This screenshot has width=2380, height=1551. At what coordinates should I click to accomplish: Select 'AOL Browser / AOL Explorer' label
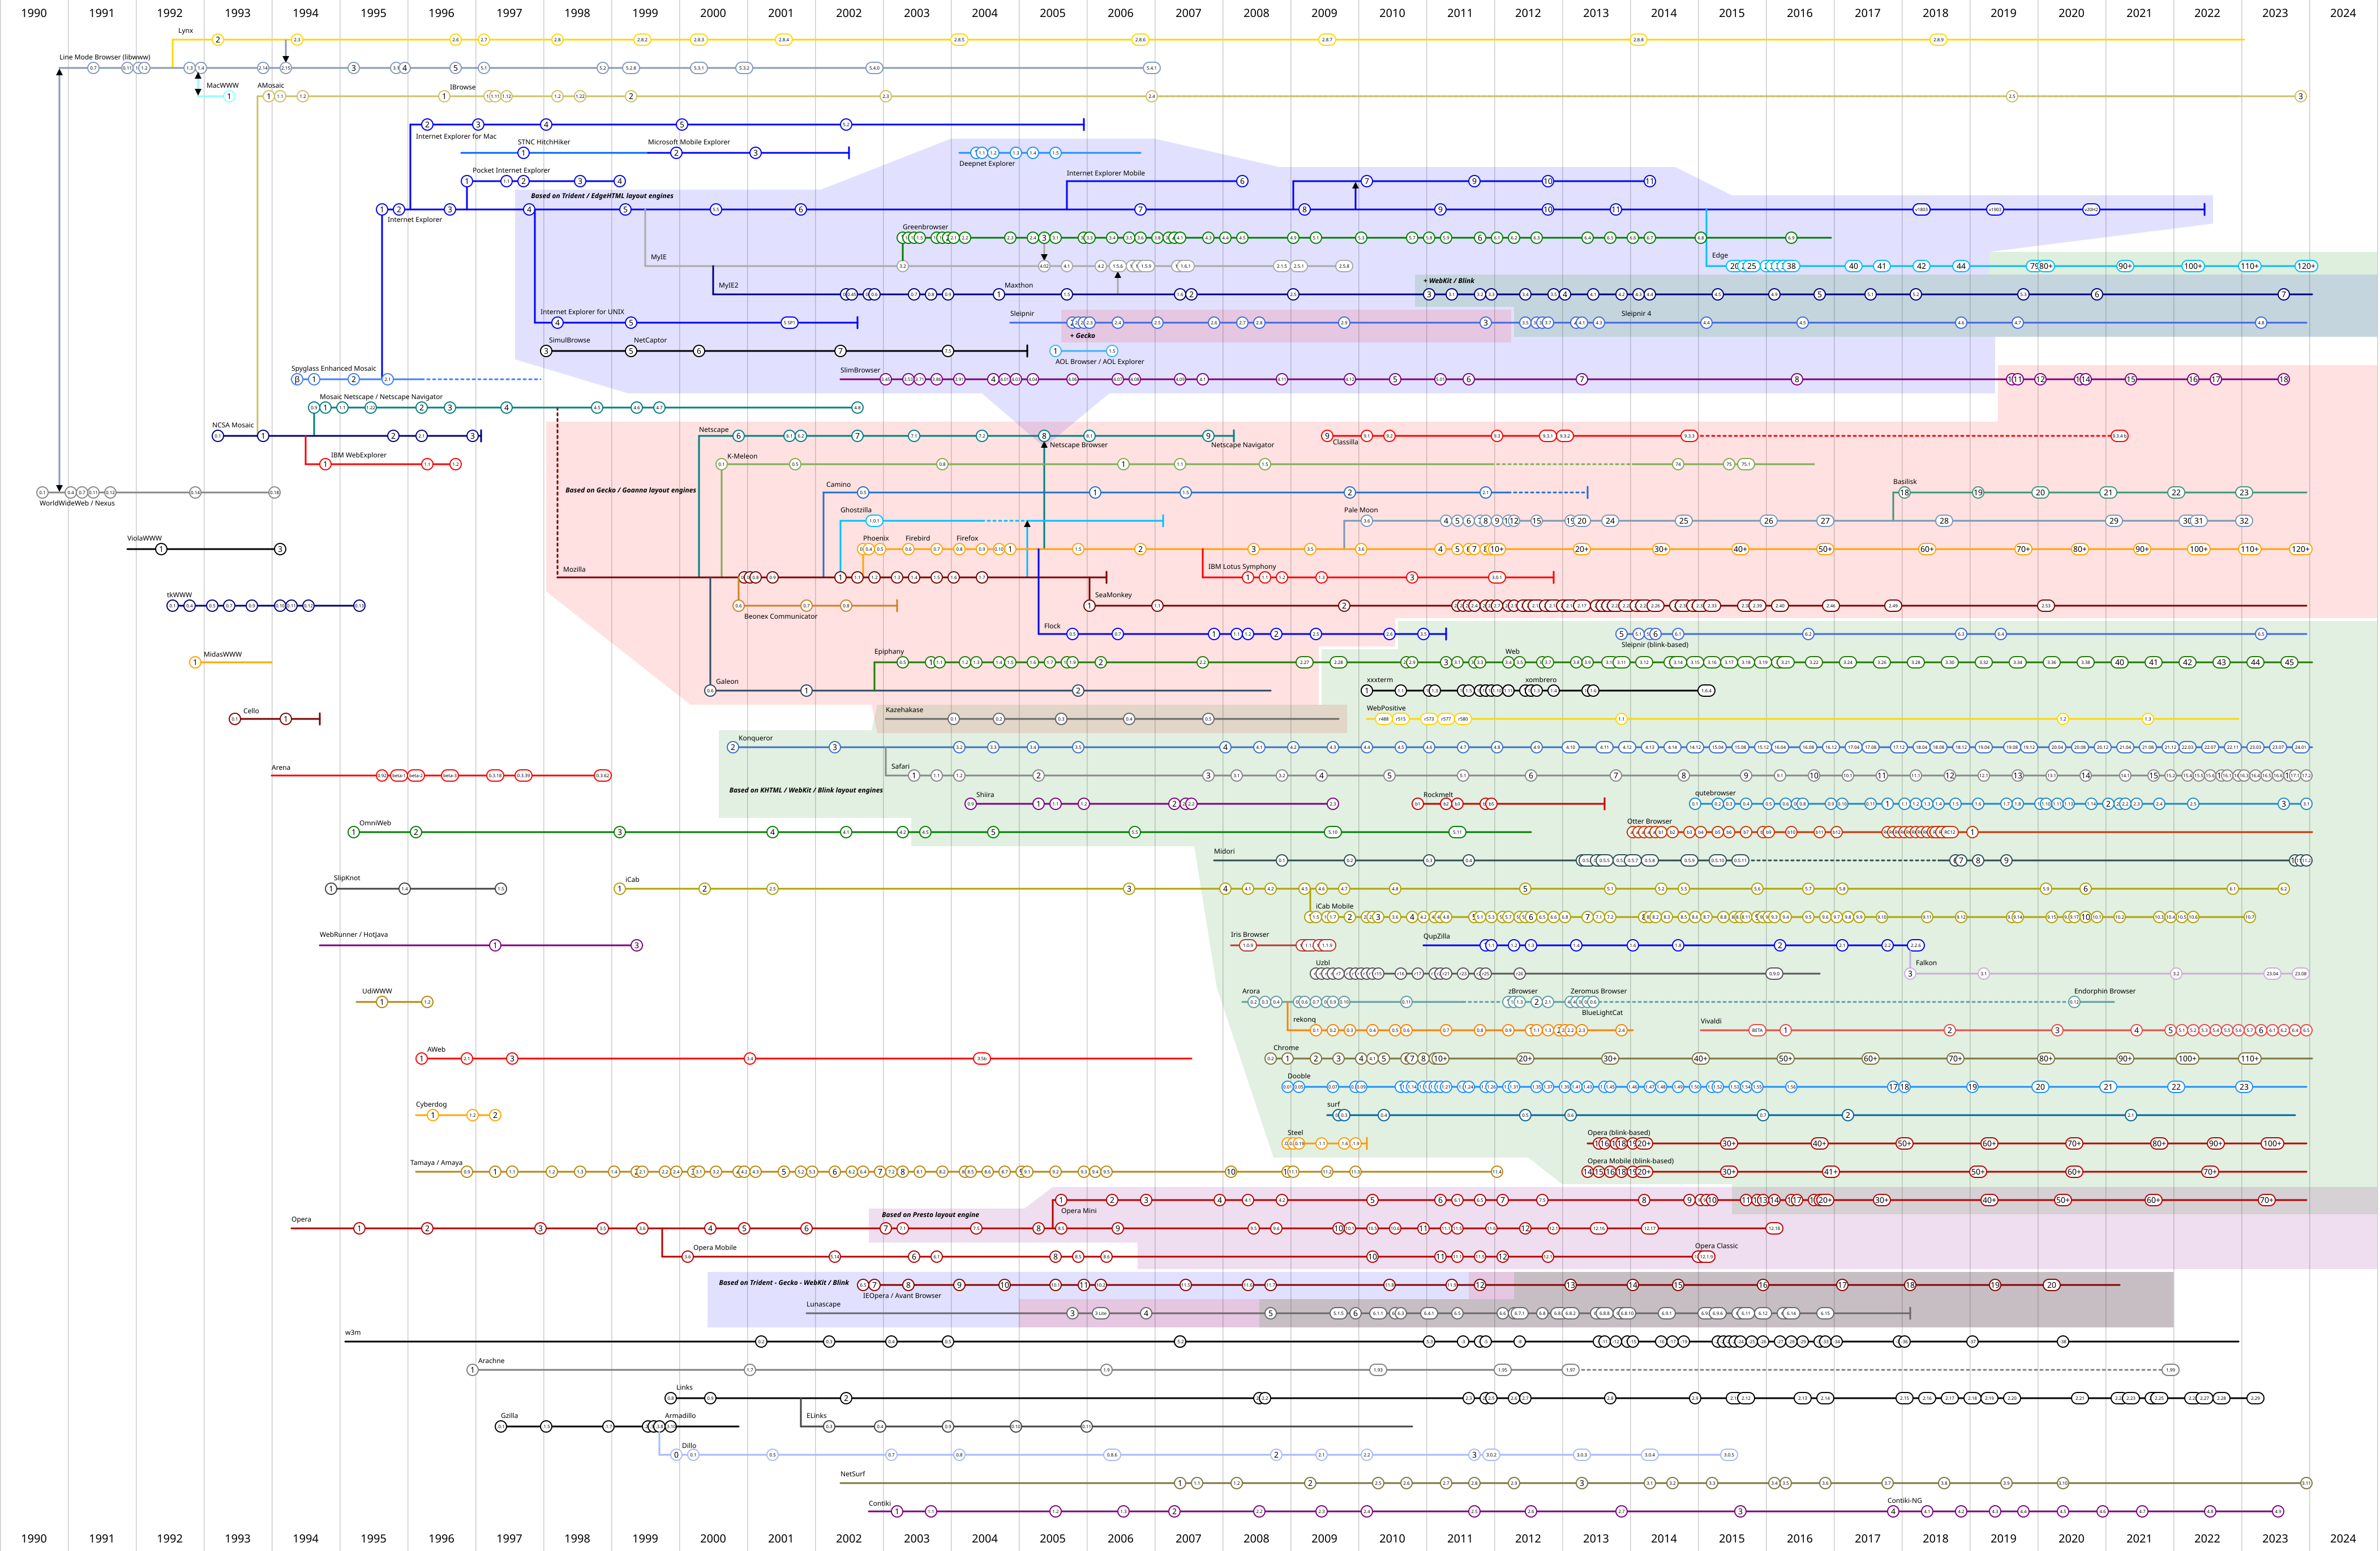click(x=1099, y=362)
